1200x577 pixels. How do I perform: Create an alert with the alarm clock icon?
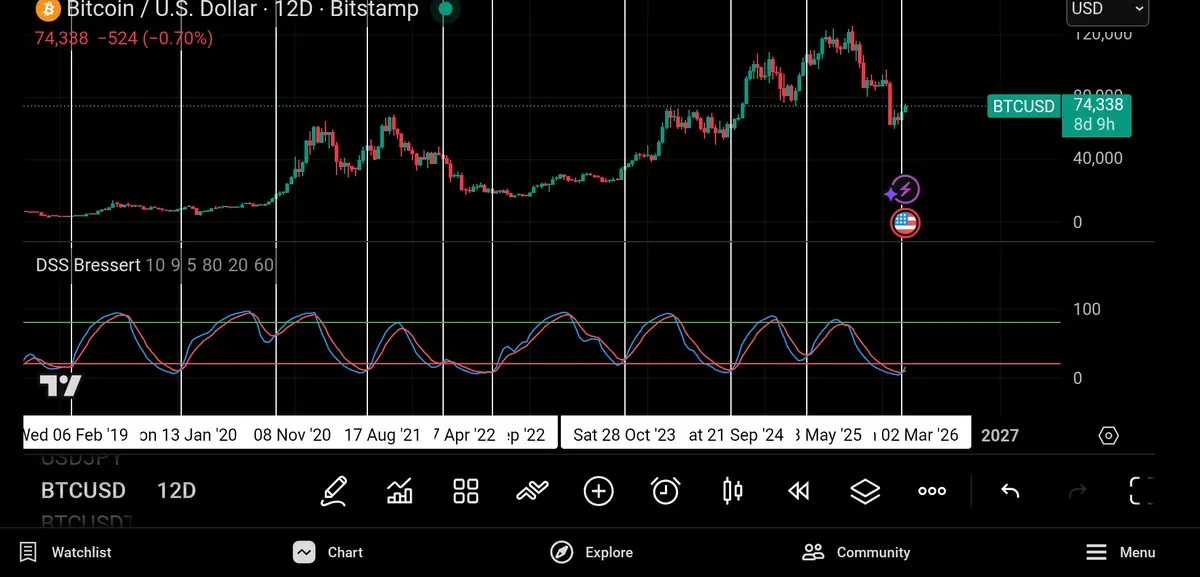(666, 490)
